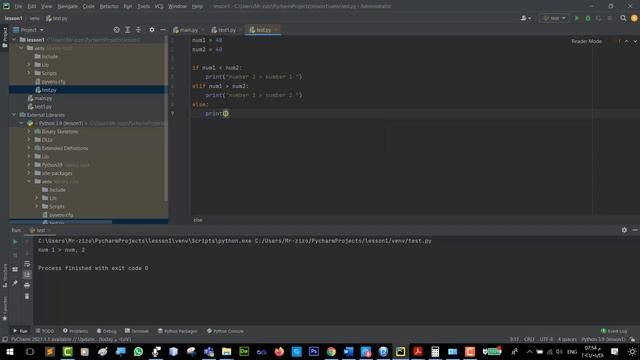Open Windows Start menu
This screenshot has height=360, width=640.
point(10,352)
